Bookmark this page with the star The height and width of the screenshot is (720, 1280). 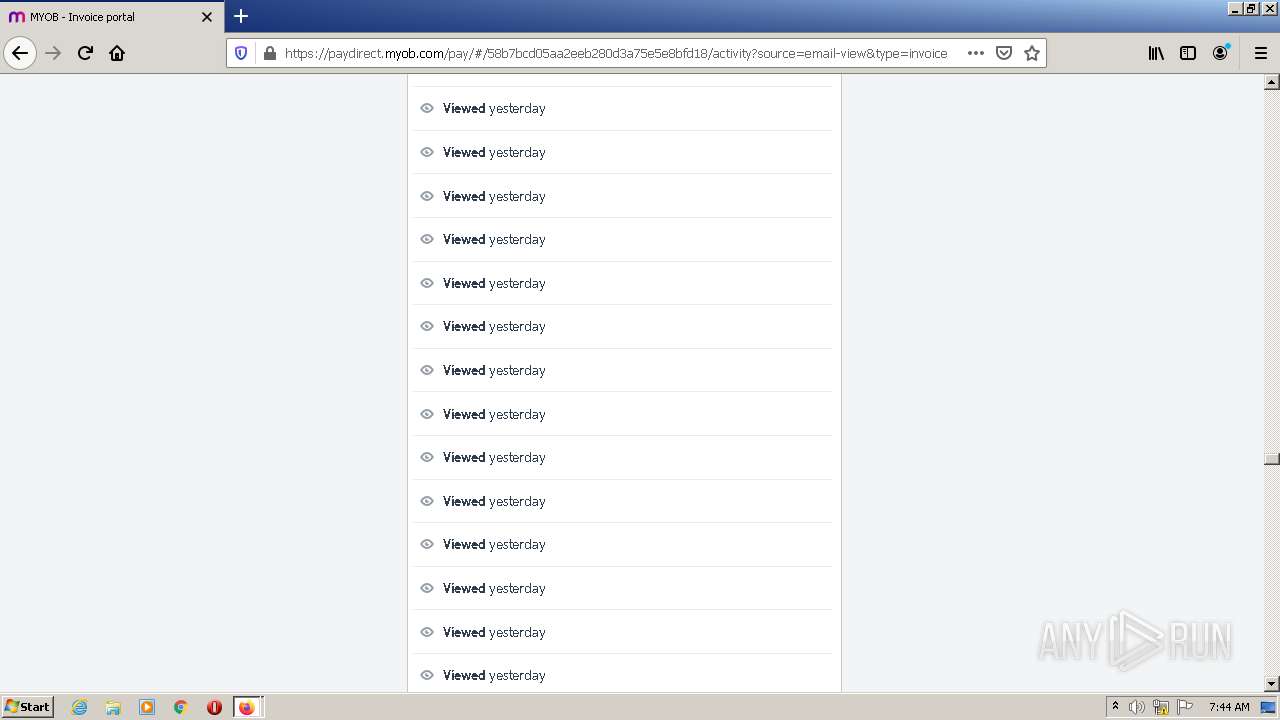point(1032,53)
